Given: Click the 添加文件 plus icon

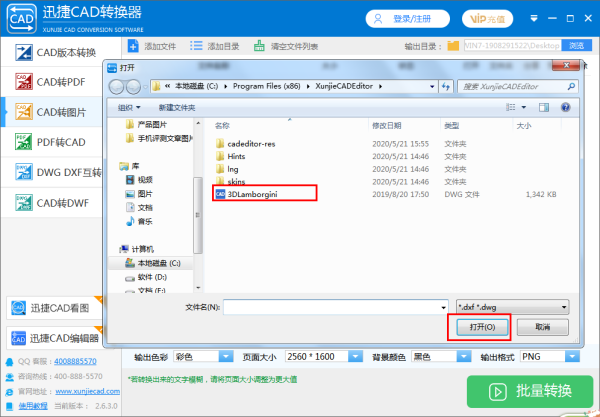Looking at the screenshot, I should pyautogui.click(x=133, y=46).
